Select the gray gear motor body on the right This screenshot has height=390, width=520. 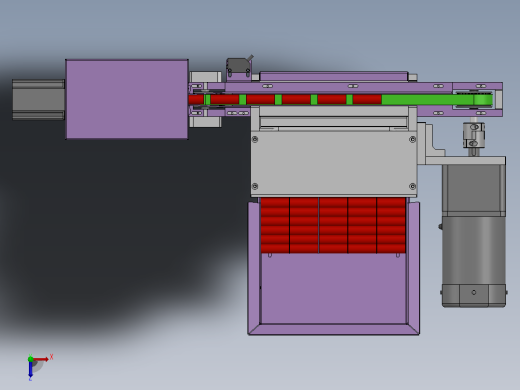(x=474, y=235)
